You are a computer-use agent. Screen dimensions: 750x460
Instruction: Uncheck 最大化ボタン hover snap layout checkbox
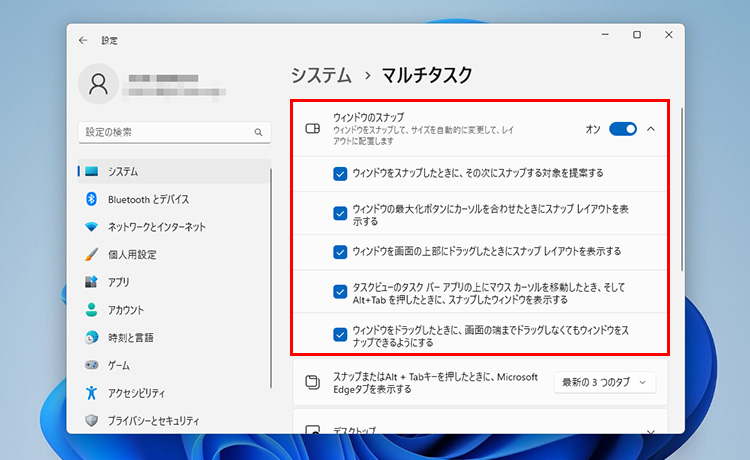[340, 214]
